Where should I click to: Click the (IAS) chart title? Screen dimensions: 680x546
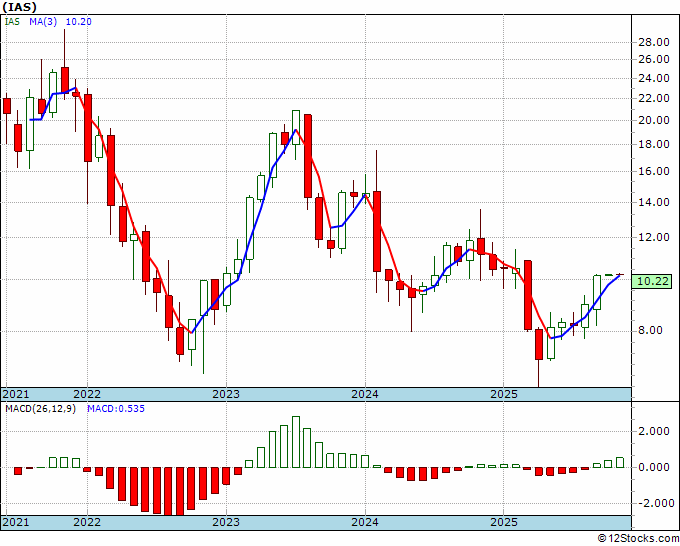[20, 7]
